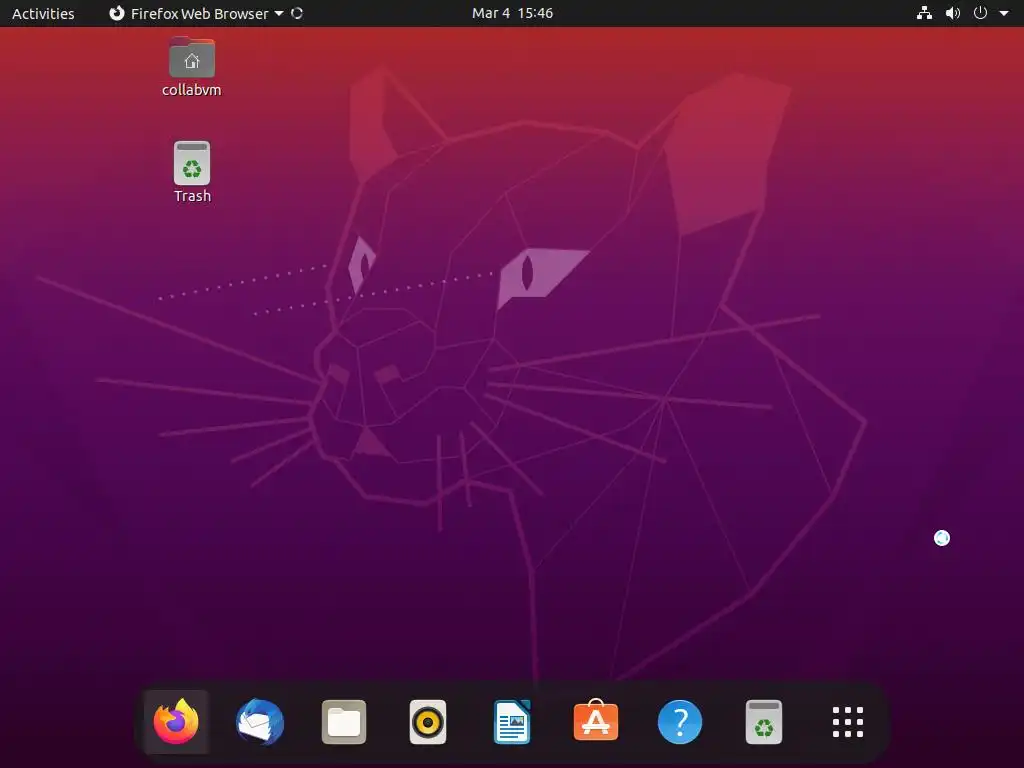Open Ubuntu Software store icon
The image size is (1024, 768).
coord(596,720)
